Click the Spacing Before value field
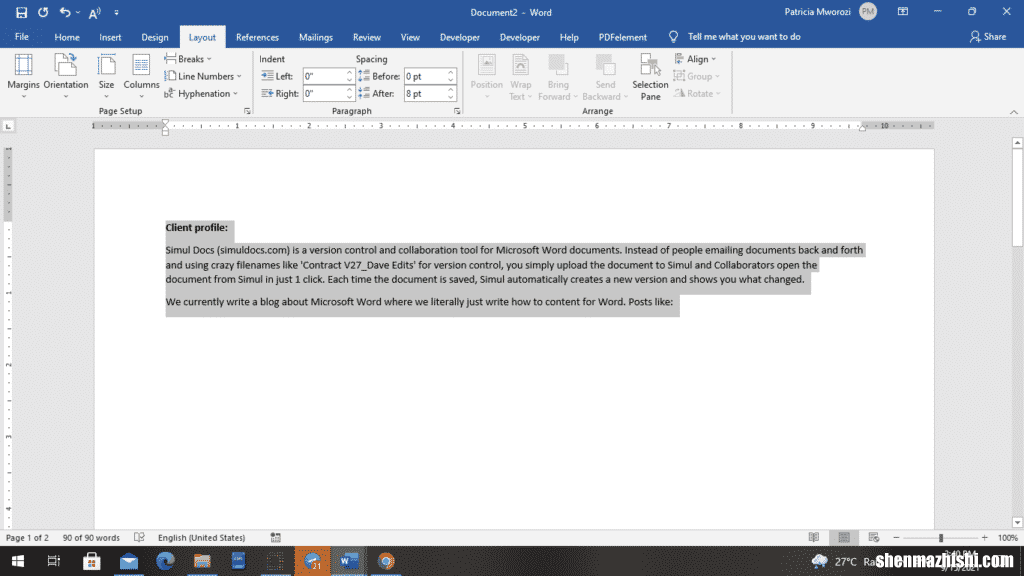Image resolution: width=1024 pixels, height=576 pixels. click(424, 76)
